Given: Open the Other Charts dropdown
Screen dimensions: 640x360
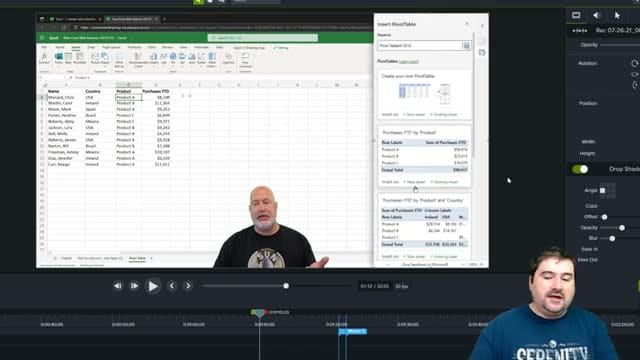Looking at the screenshot, I should click(212, 60).
